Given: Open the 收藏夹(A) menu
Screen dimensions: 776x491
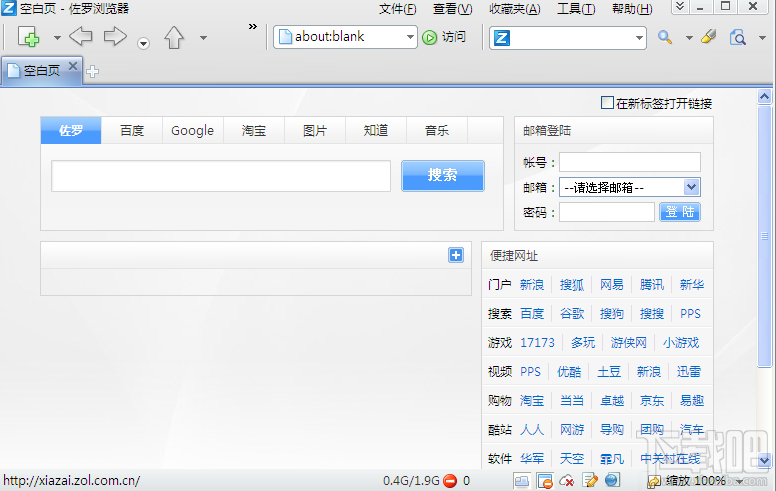Looking at the screenshot, I should point(515,9).
